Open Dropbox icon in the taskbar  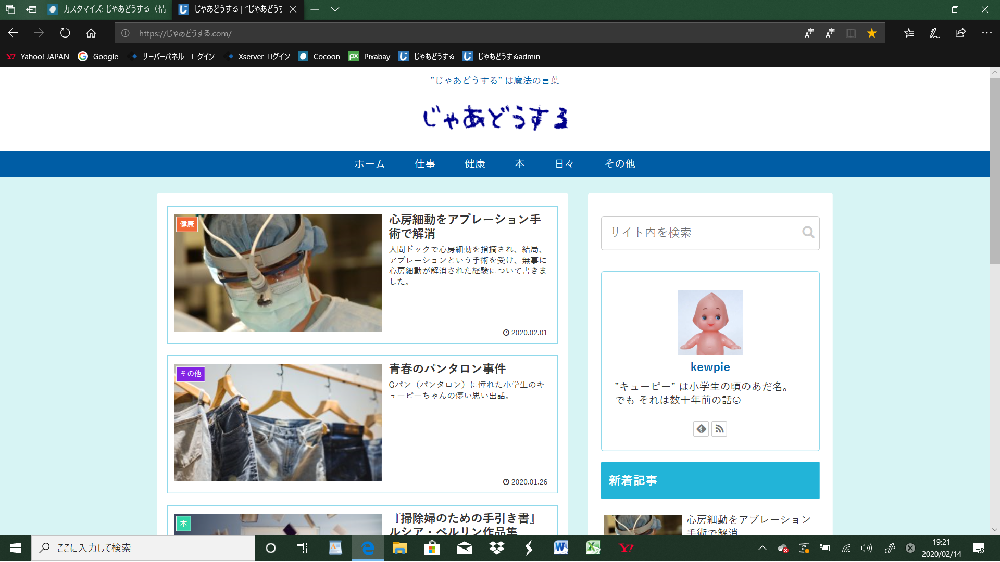coord(496,548)
